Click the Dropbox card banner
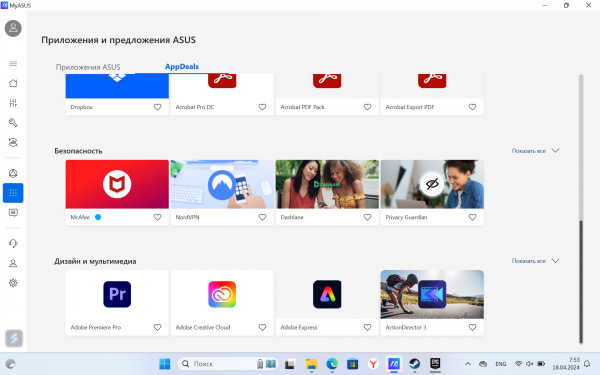600x375 pixels. pyautogui.click(x=117, y=86)
